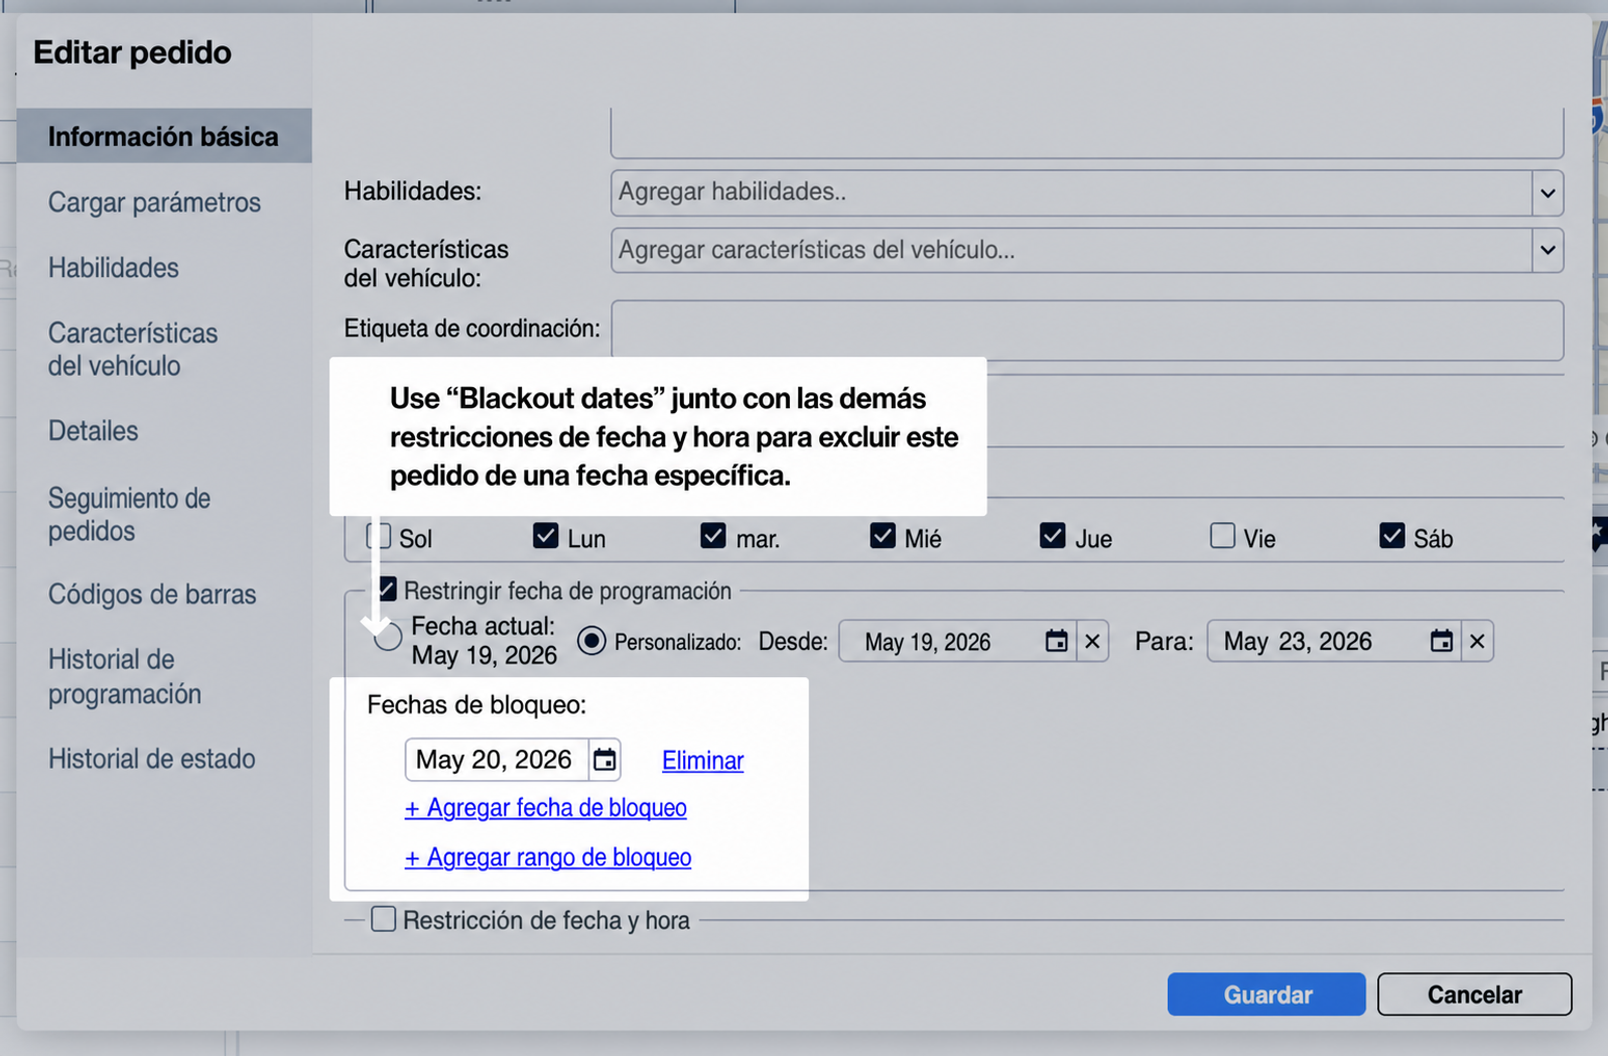1608x1056 pixels.
Task: Toggle the Sol day checkbox
Action: 379,536
